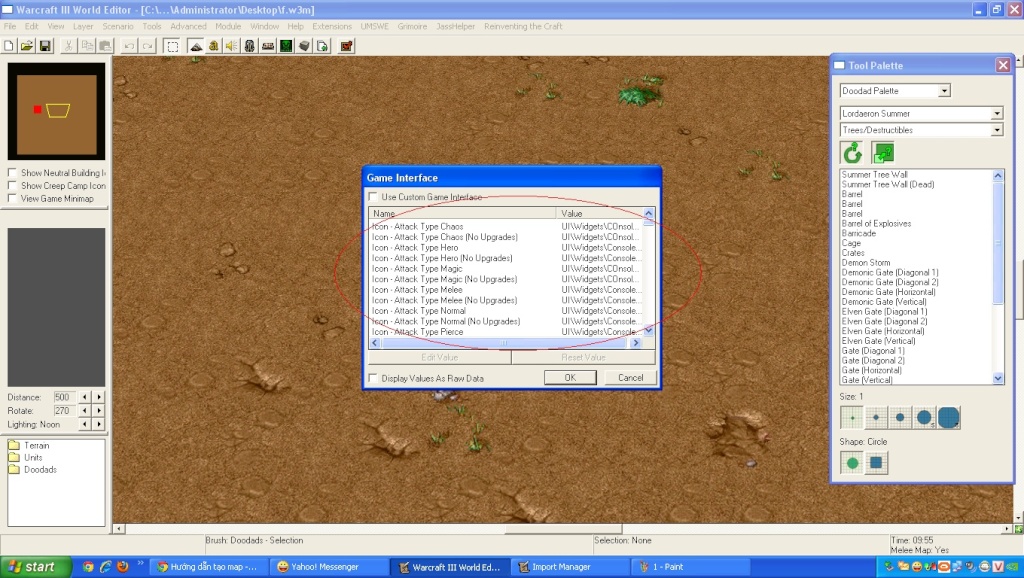The height and width of the screenshot is (578, 1024).
Task: Open the JassHelper menu
Action: tap(455, 26)
